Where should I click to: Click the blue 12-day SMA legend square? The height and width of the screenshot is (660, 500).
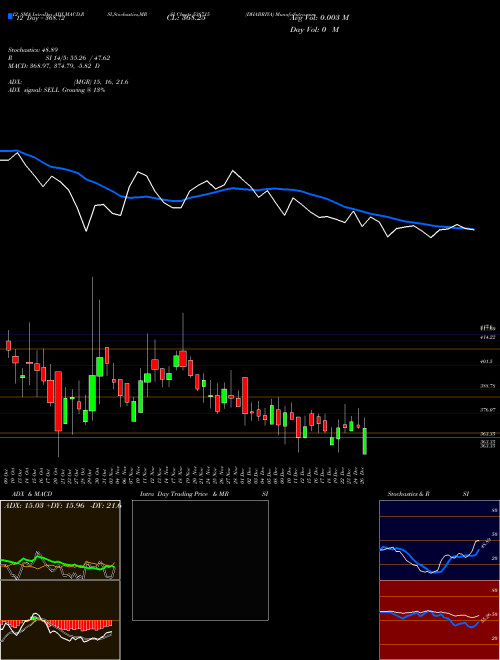10,17
